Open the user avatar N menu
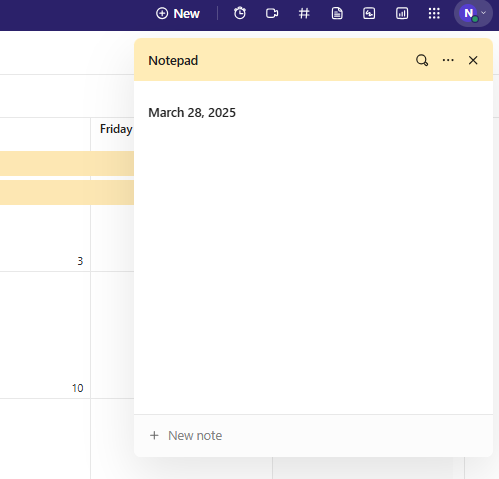 tap(473, 13)
